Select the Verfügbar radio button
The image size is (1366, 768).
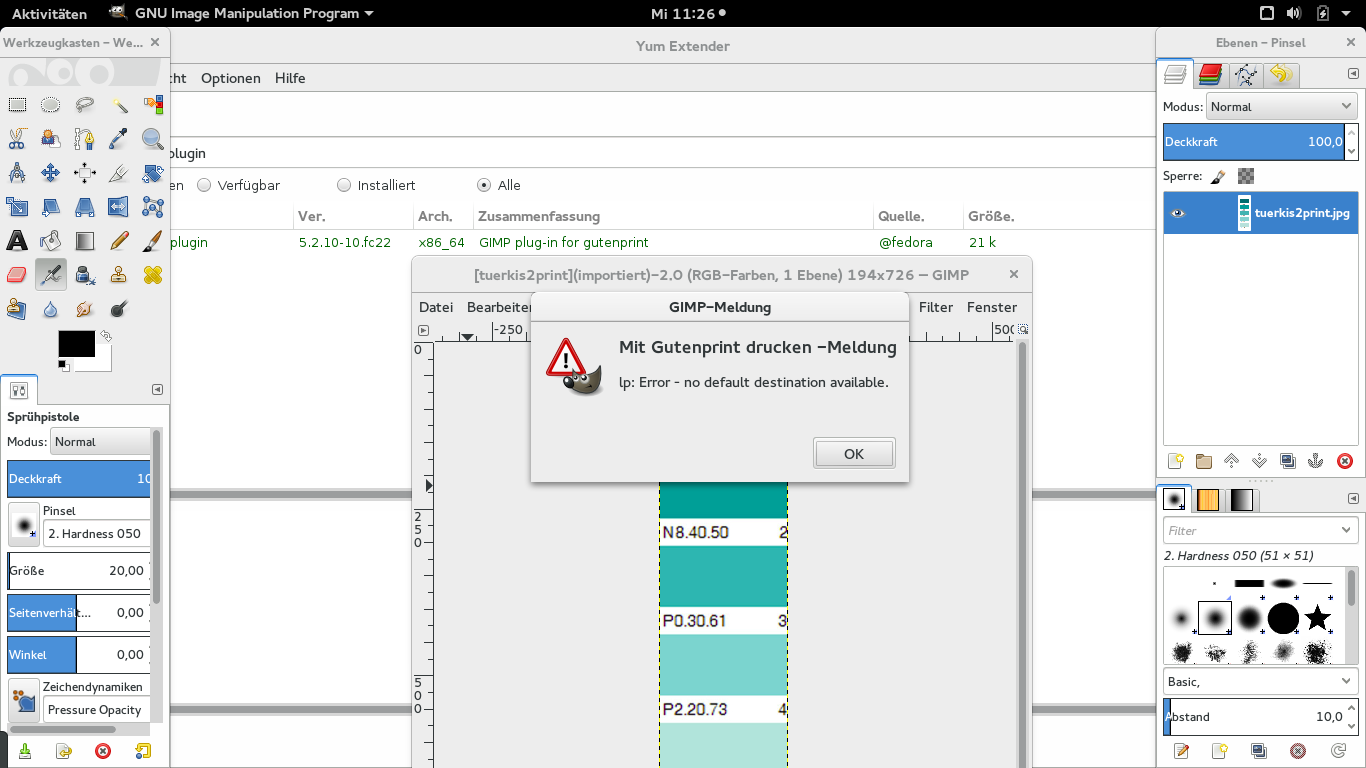[x=204, y=185]
